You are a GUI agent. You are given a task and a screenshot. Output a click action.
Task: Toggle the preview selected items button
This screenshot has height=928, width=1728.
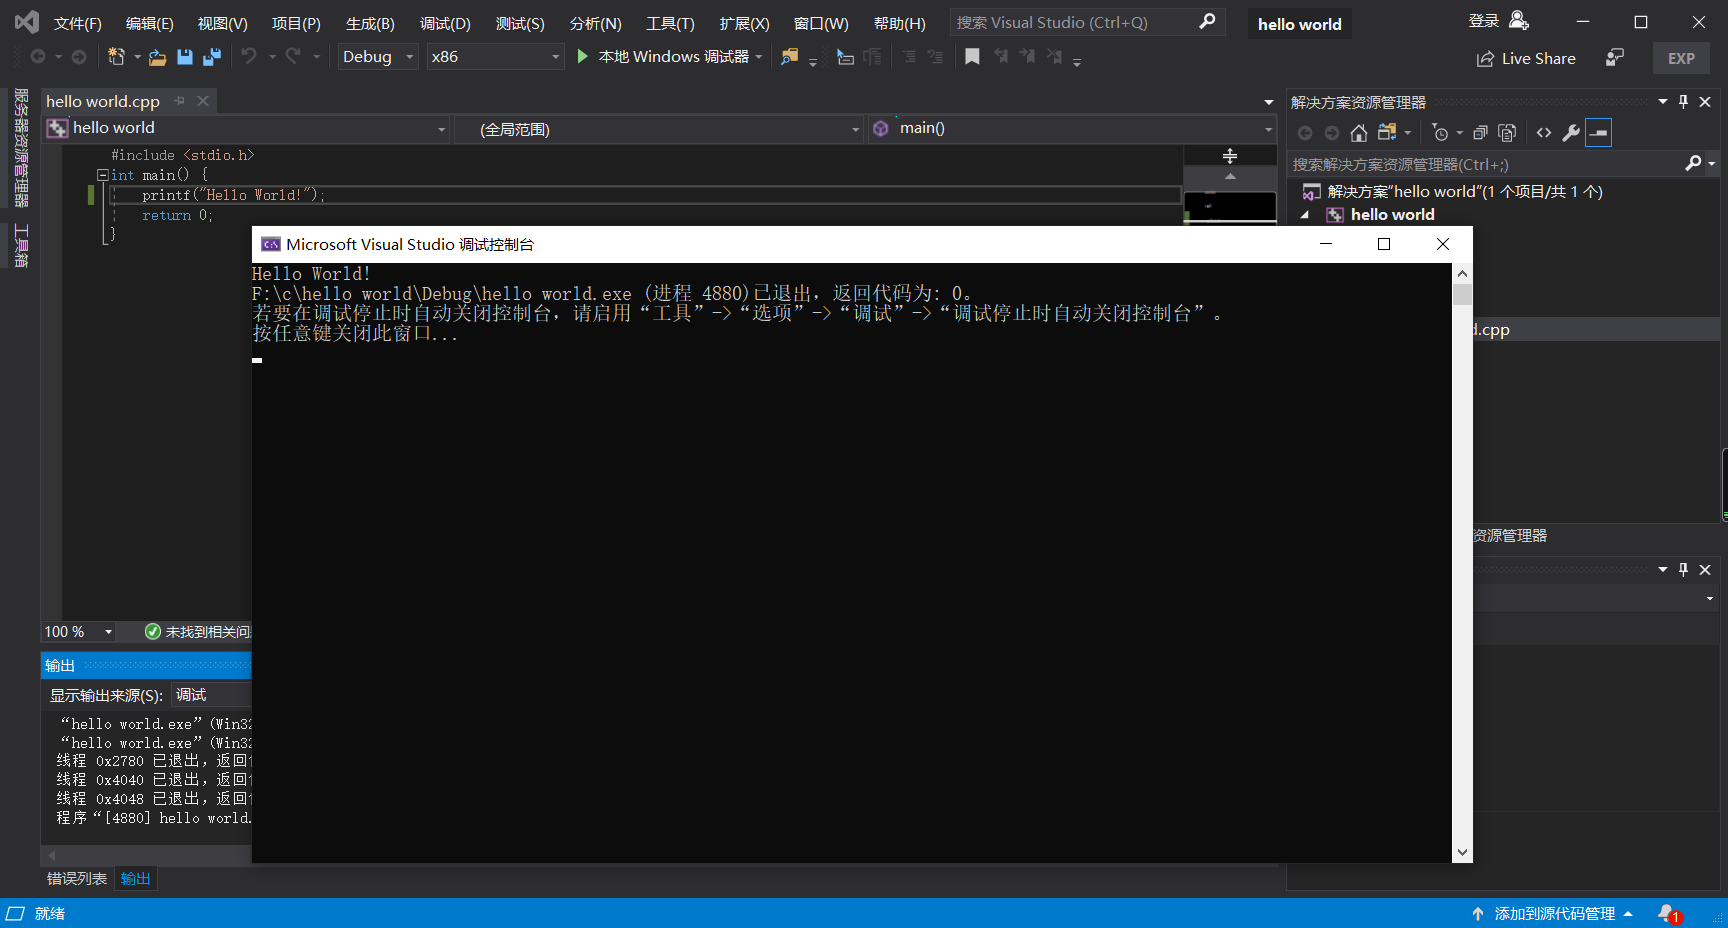click(1598, 133)
